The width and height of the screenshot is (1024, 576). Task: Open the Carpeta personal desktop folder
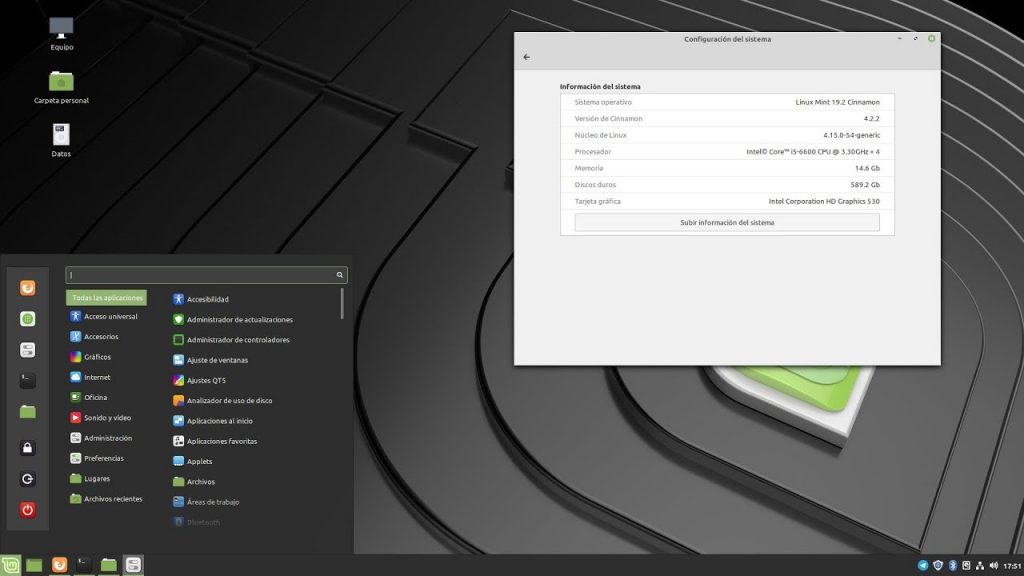(61, 87)
